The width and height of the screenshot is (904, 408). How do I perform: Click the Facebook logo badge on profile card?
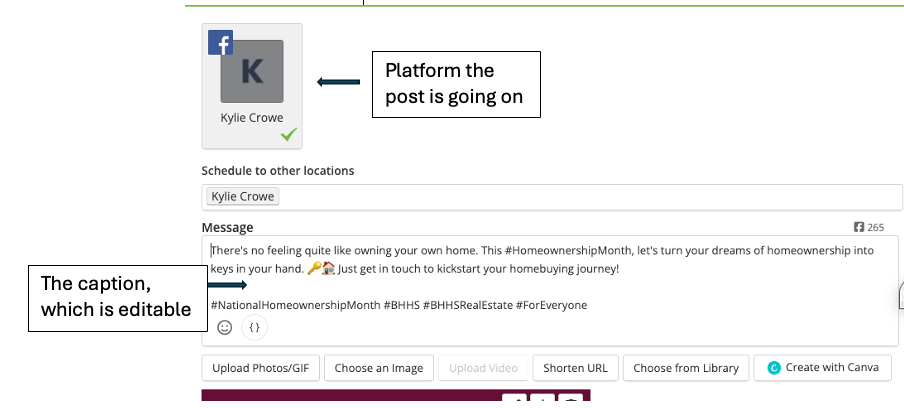pos(220,43)
